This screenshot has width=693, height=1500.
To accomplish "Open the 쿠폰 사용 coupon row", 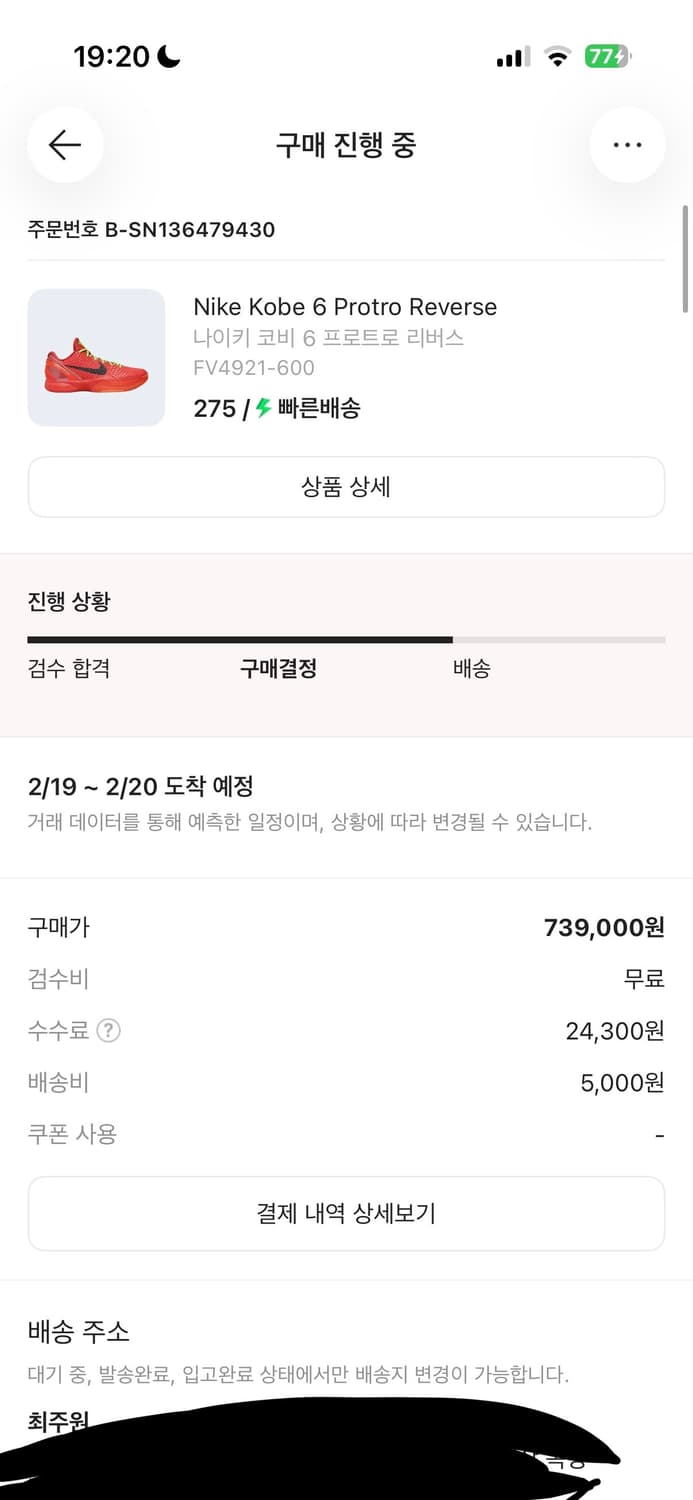I will (346, 1134).
